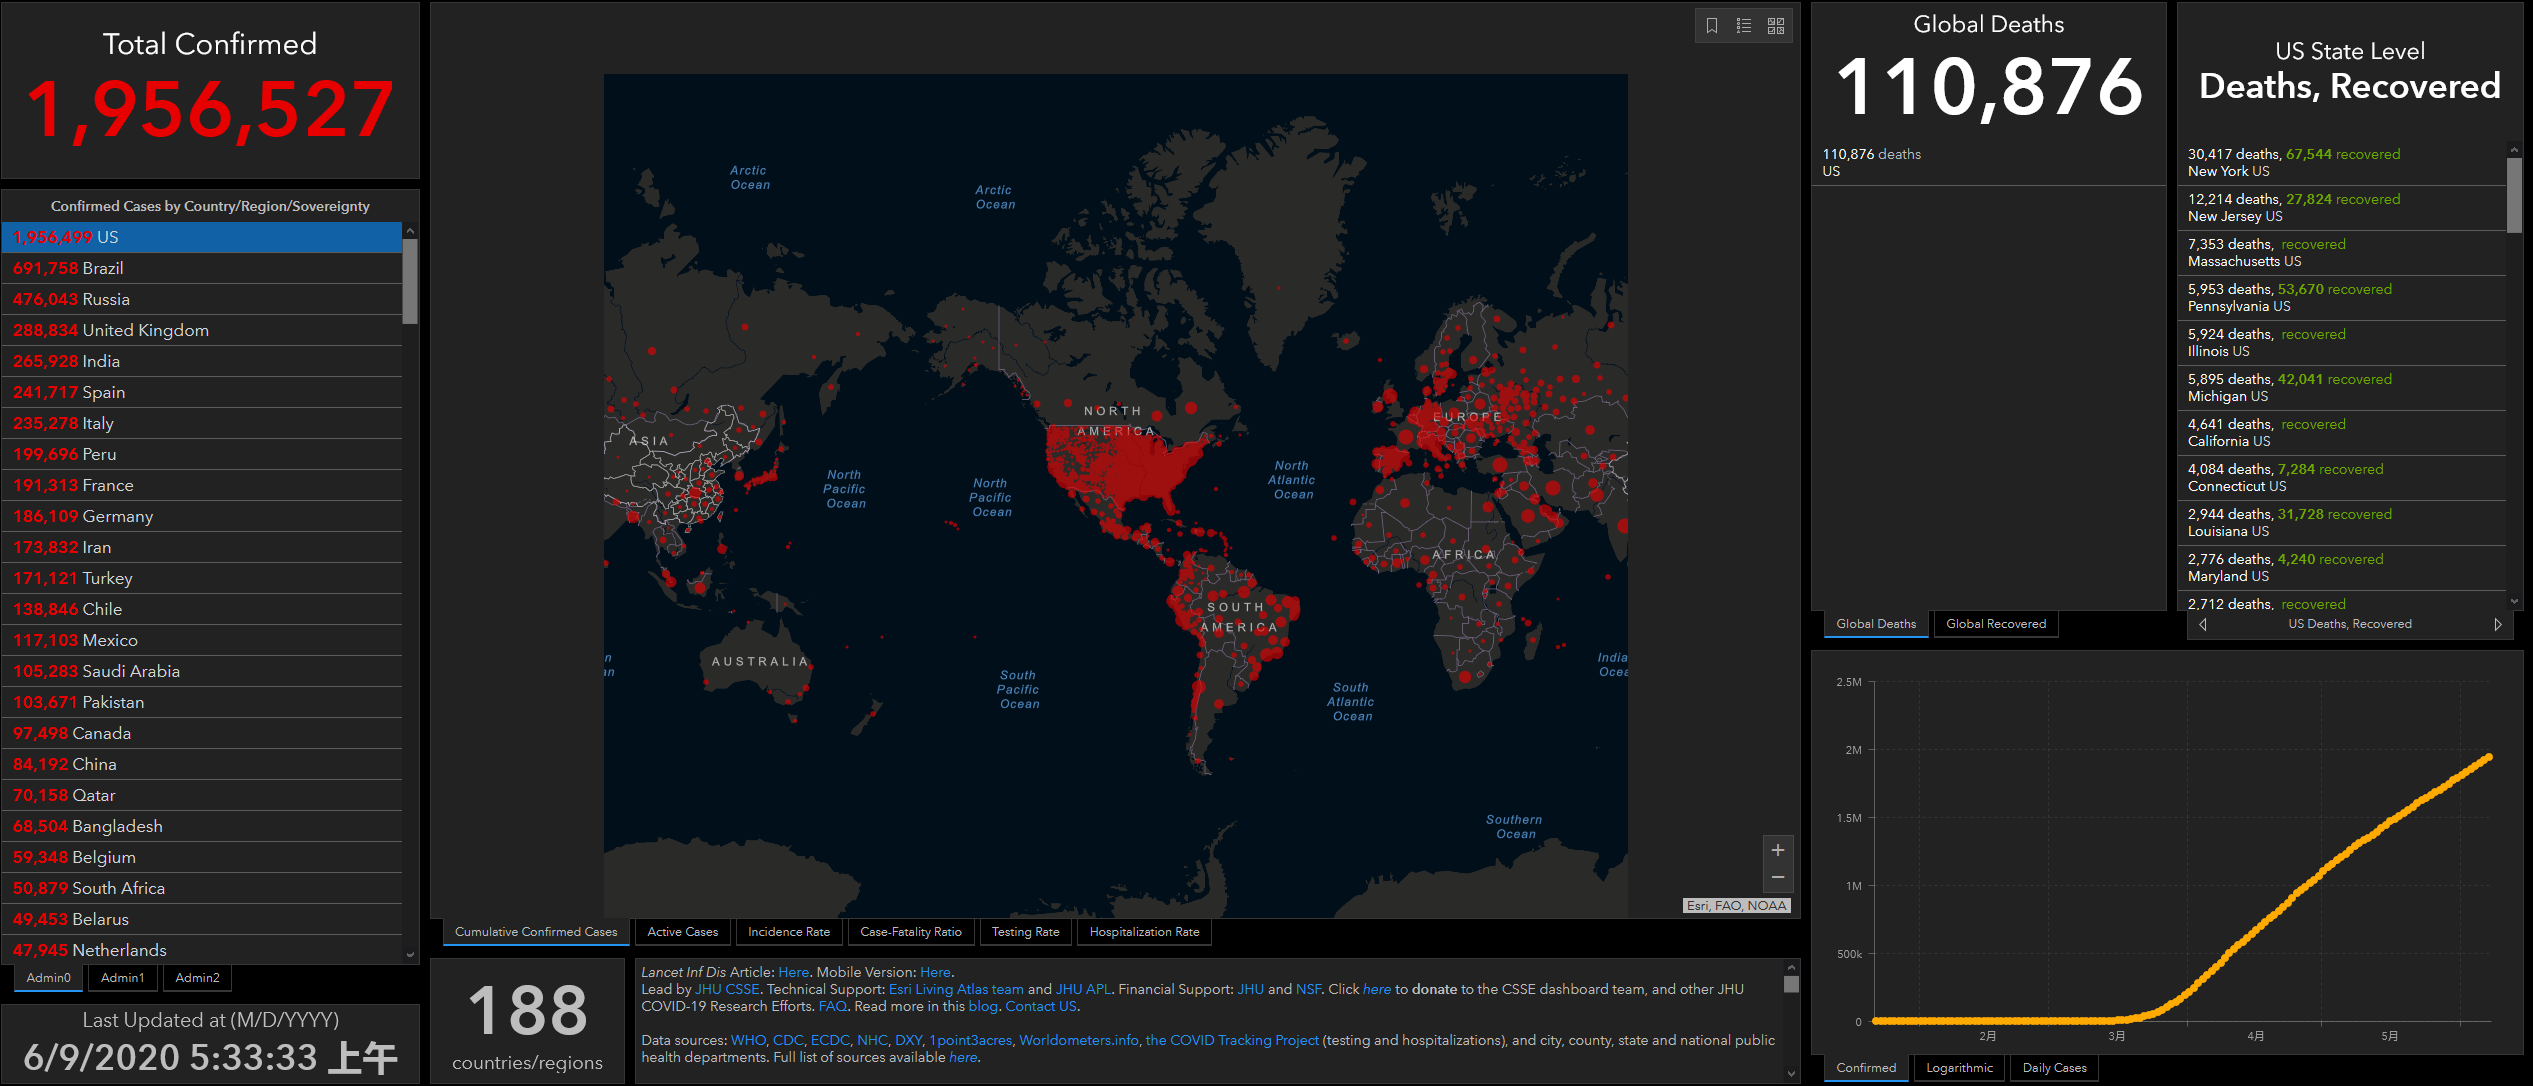
Task: Switch chart to Logarithmic view
Action: pyautogui.click(x=1959, y=1067)
